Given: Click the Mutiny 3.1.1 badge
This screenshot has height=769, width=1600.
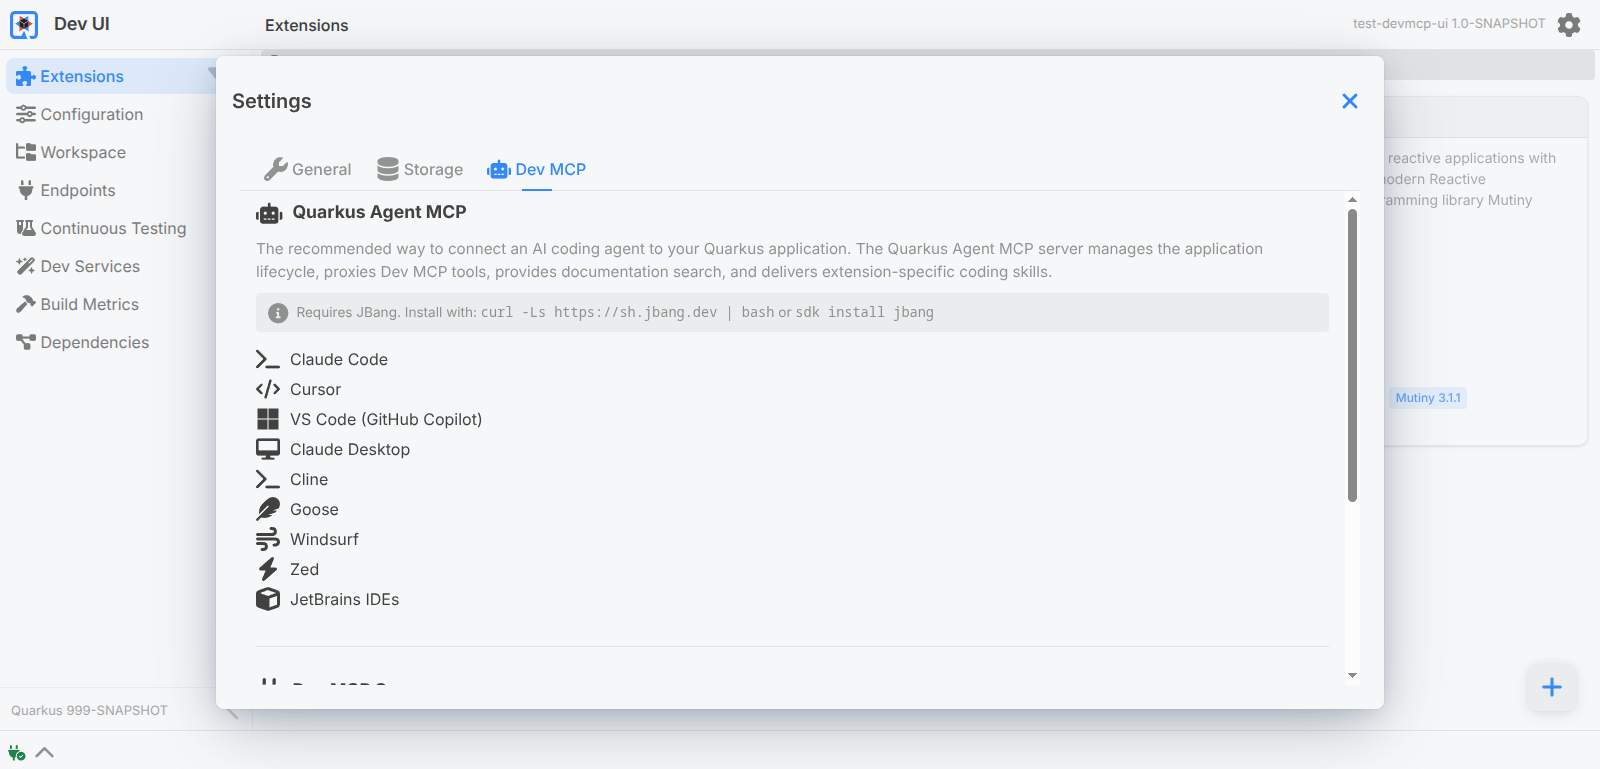Looking at the screenshot, I should coord(1428,398).
